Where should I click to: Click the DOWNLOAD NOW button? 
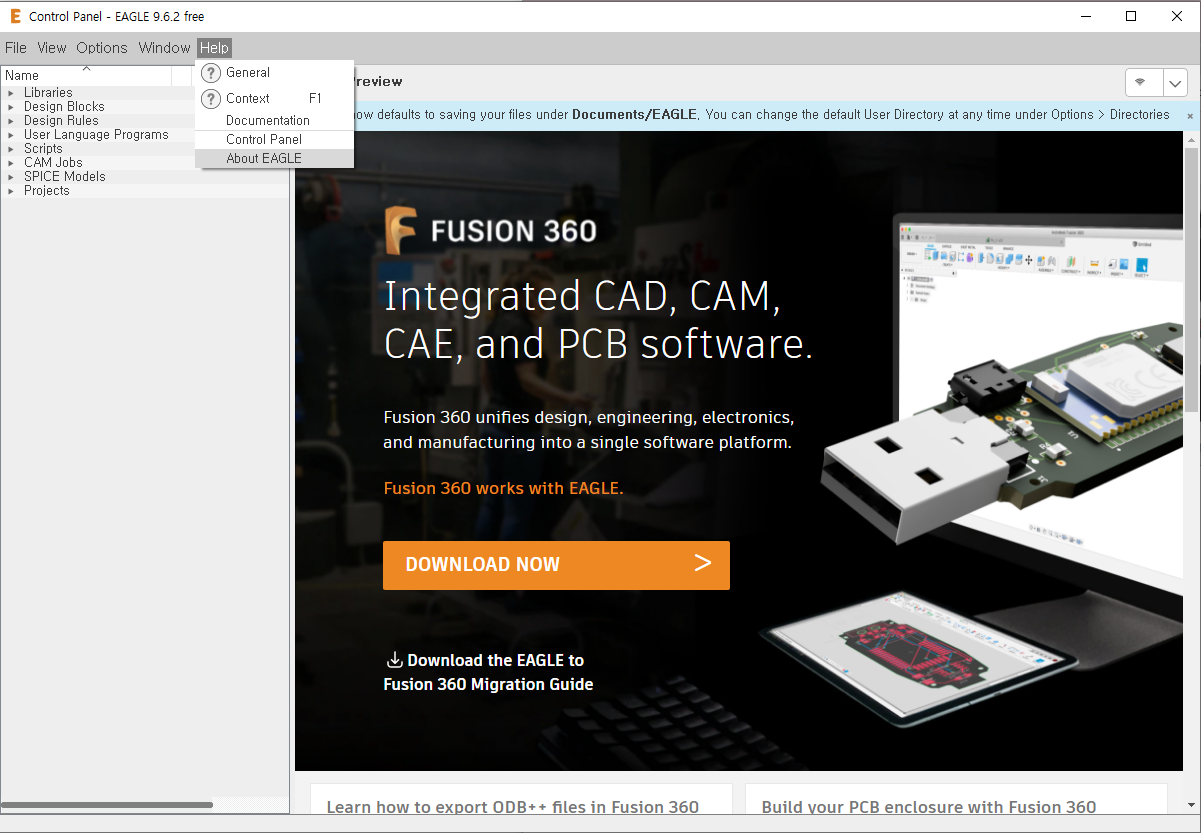[x=556, y=565]
